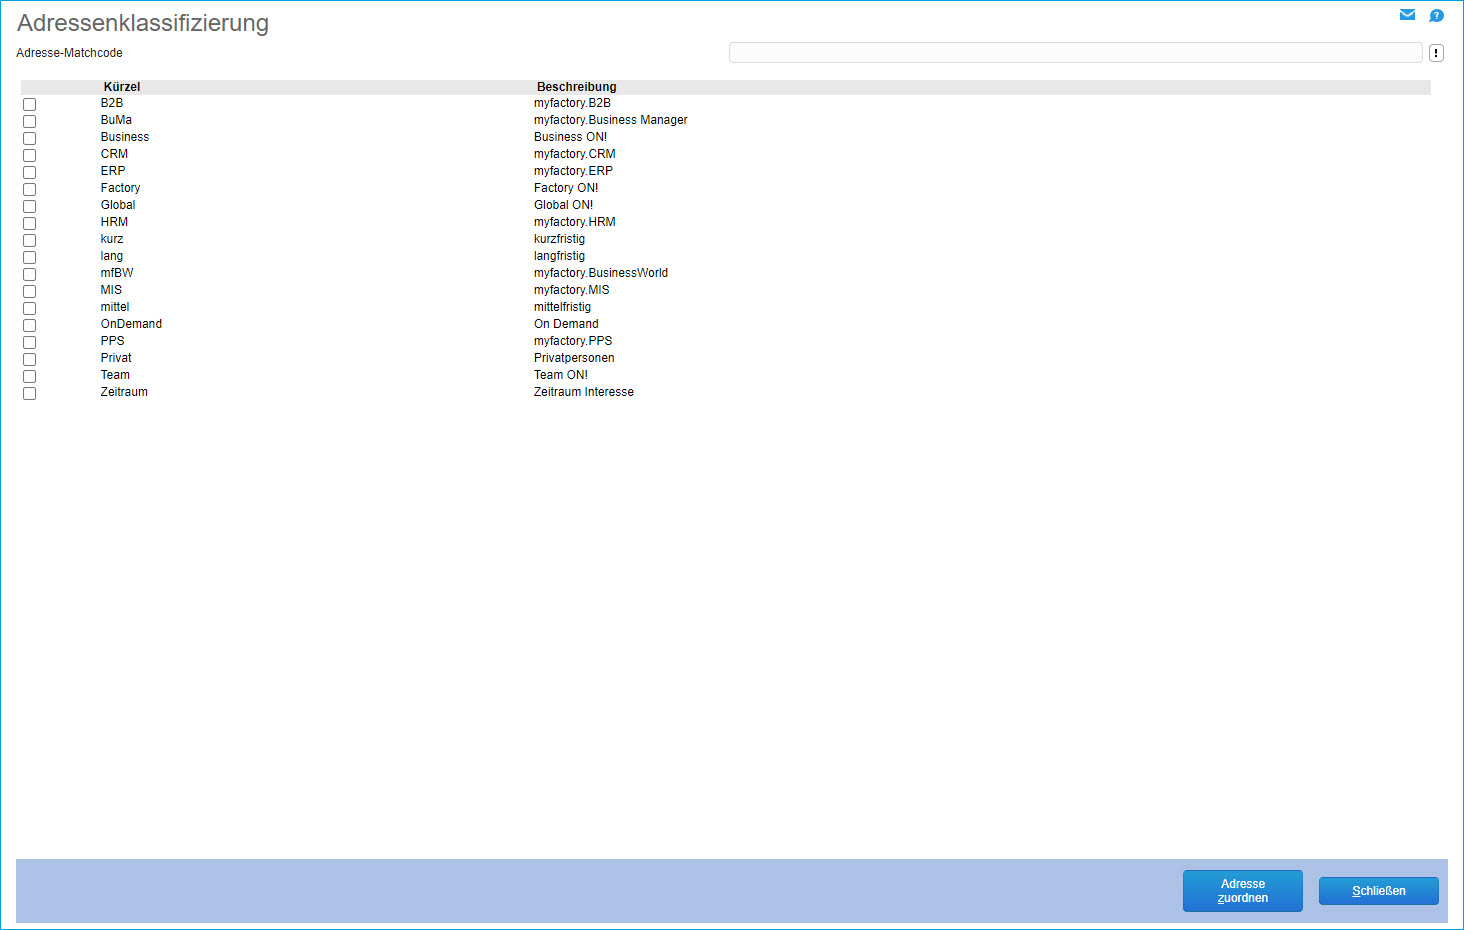Open the help question mark icon
1464x930 pixels.
coord(1436,15)
